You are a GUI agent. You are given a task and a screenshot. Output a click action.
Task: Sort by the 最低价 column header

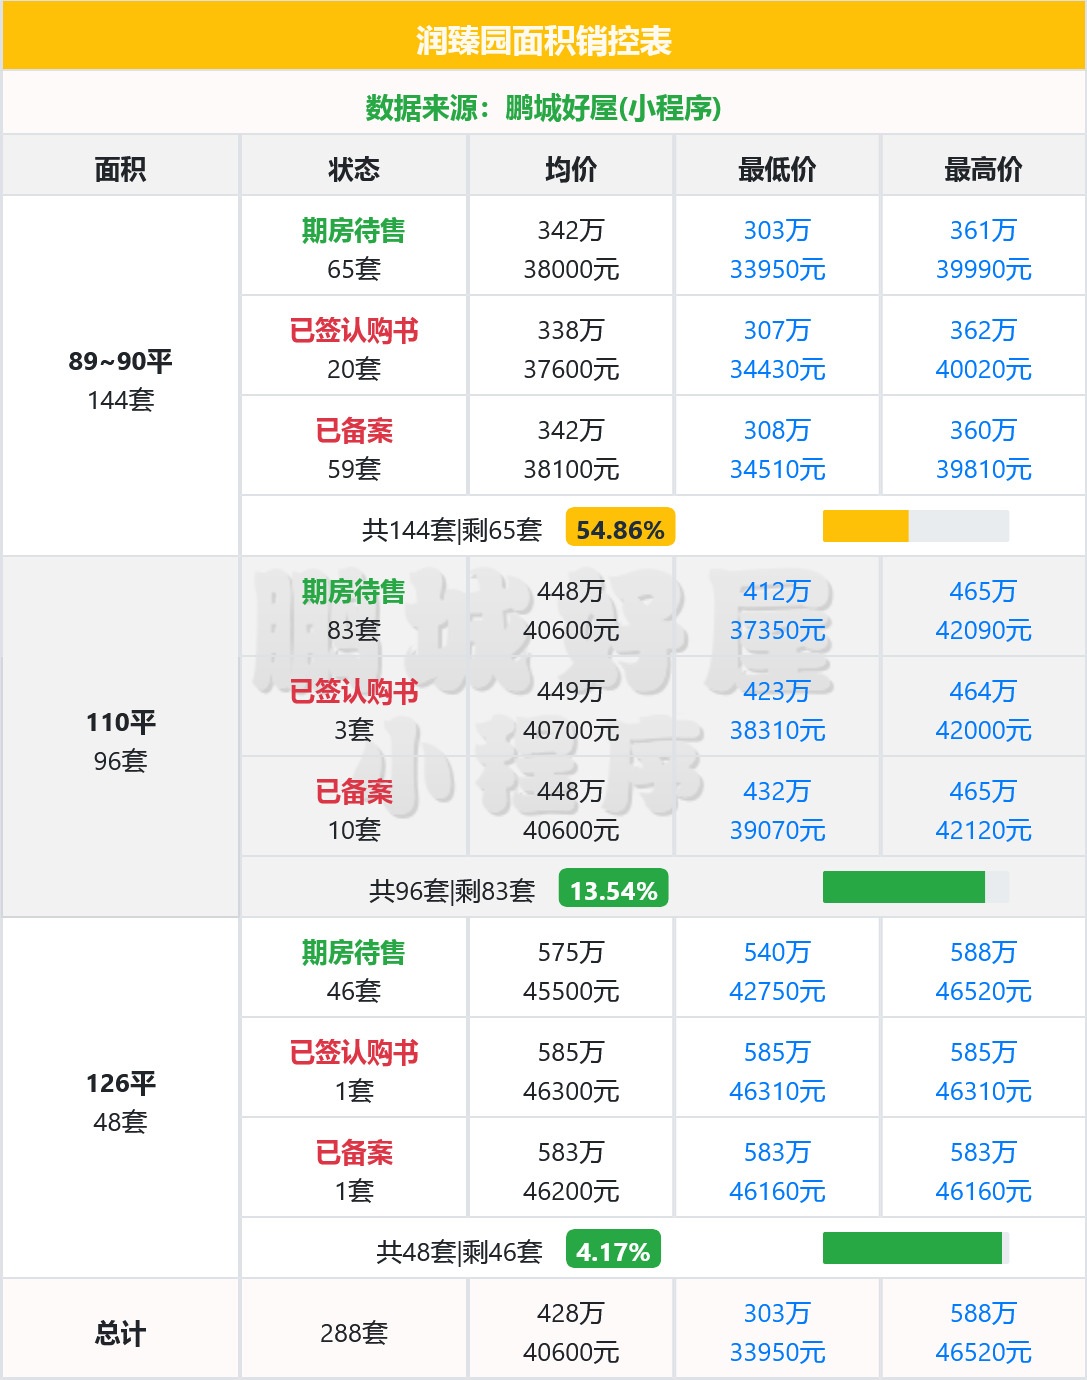click(777, 169)
